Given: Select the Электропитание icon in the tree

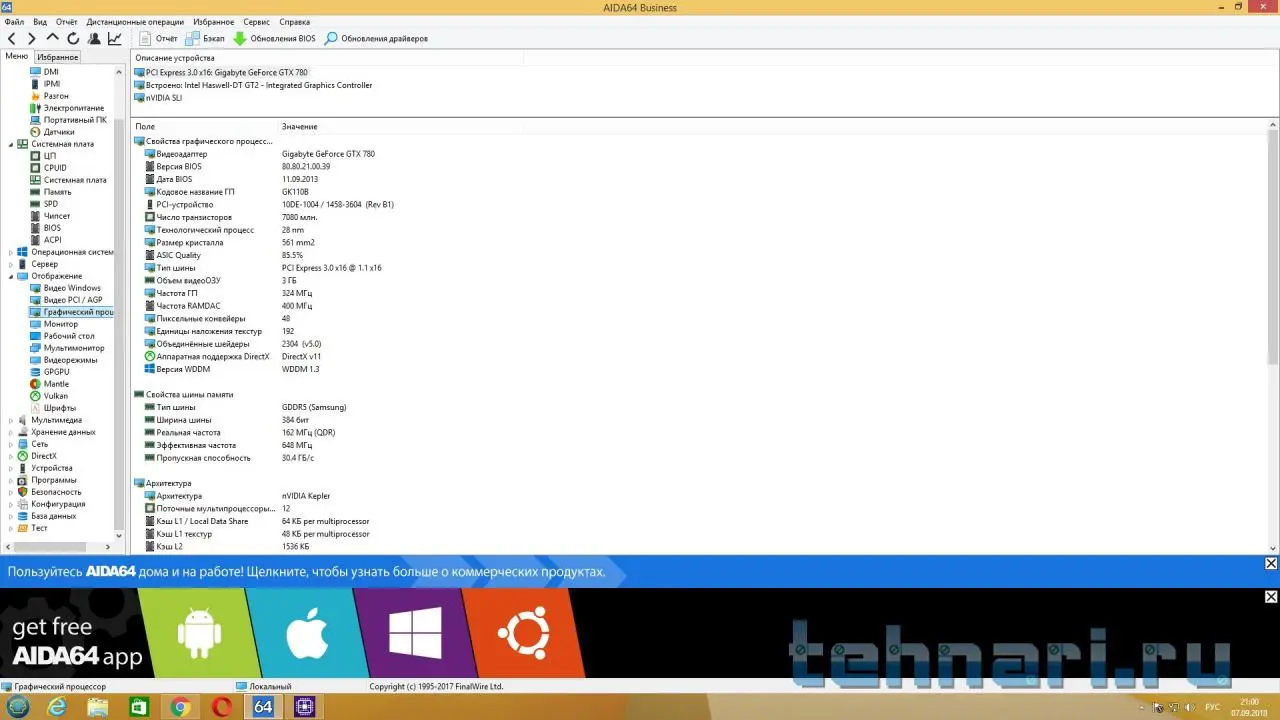Looking at the screenshot, I should [36, 108].
